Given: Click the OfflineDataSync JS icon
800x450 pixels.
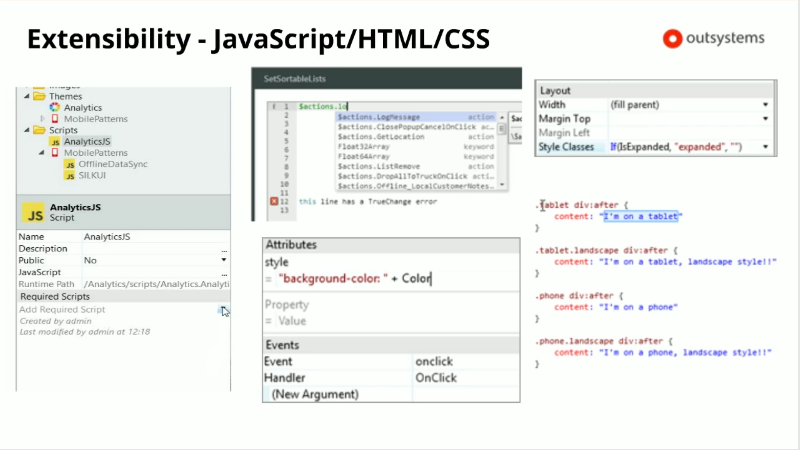Looking at the screenshot, I should pos(70,164).
